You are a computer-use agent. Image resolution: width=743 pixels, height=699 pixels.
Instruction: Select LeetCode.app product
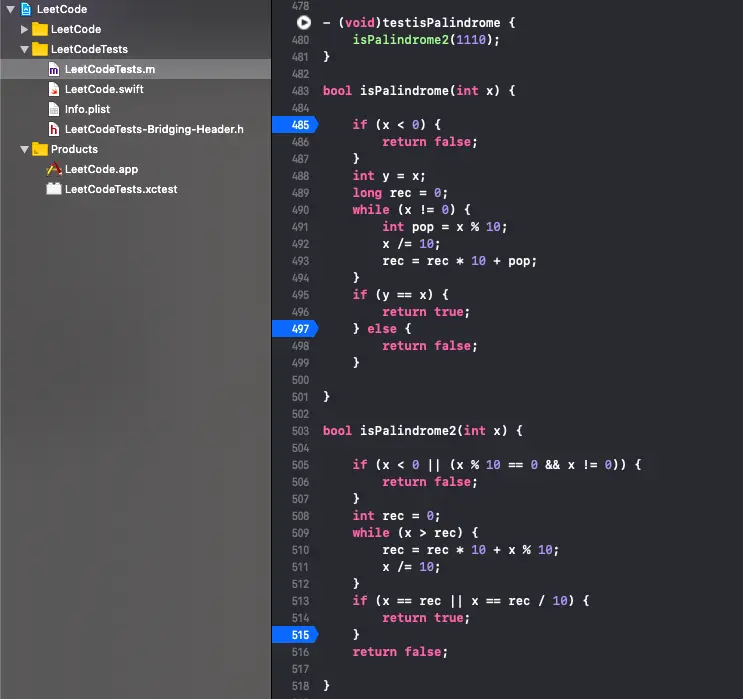[101, 169]
